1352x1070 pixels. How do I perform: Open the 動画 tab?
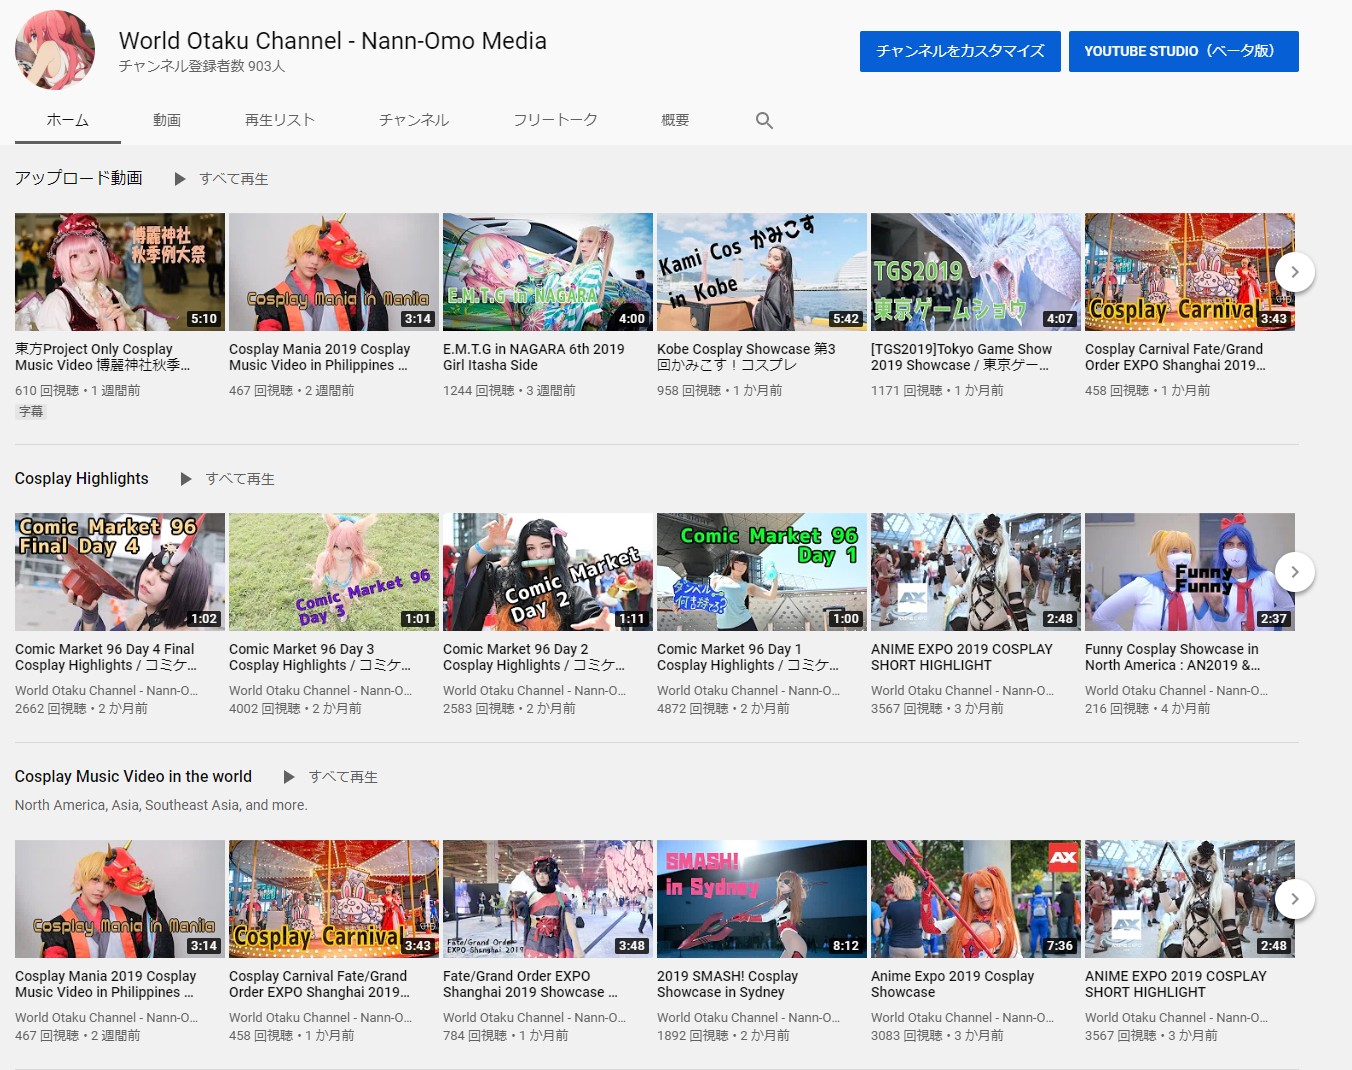point(167,120)
